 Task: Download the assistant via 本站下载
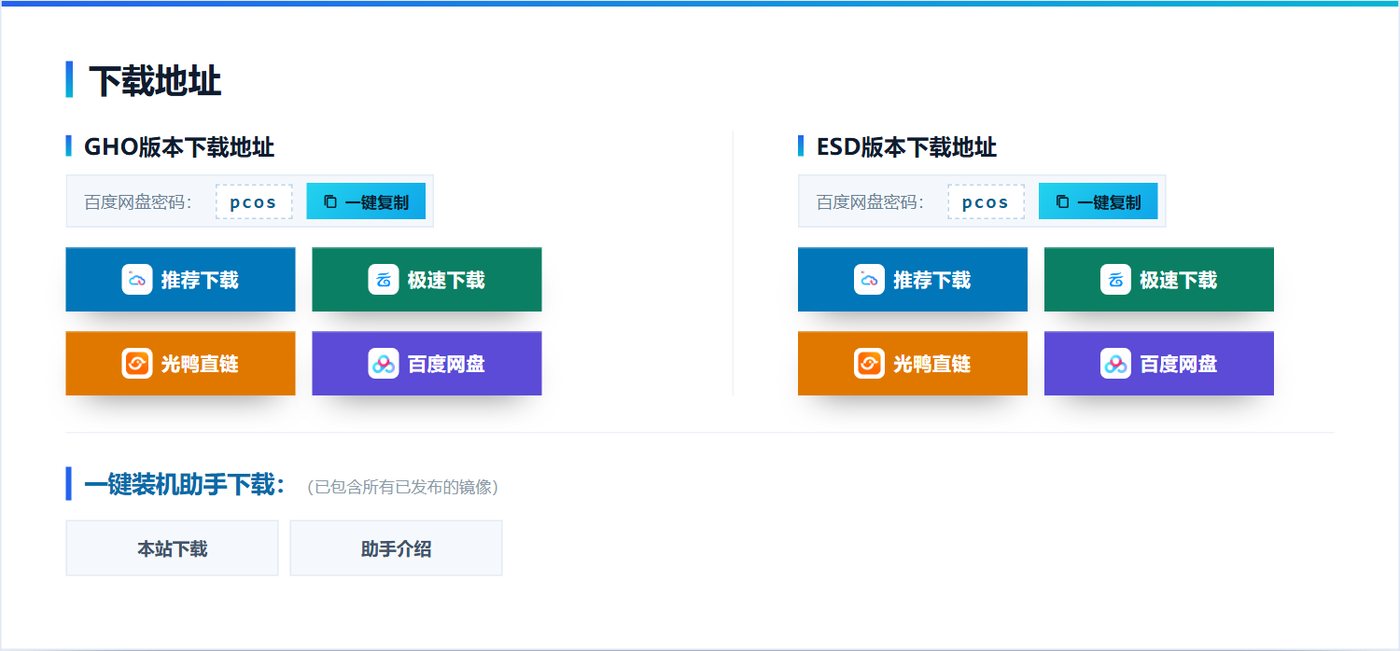pos(172,548)
